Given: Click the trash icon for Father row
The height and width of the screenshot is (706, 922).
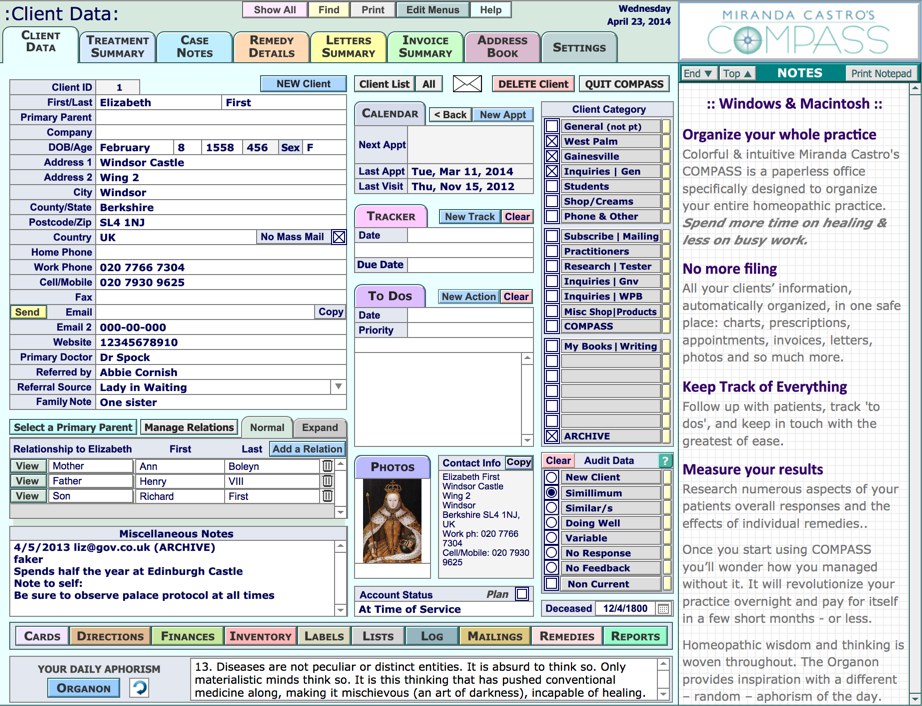Looking at the screenshot, I should click(327, 481).
